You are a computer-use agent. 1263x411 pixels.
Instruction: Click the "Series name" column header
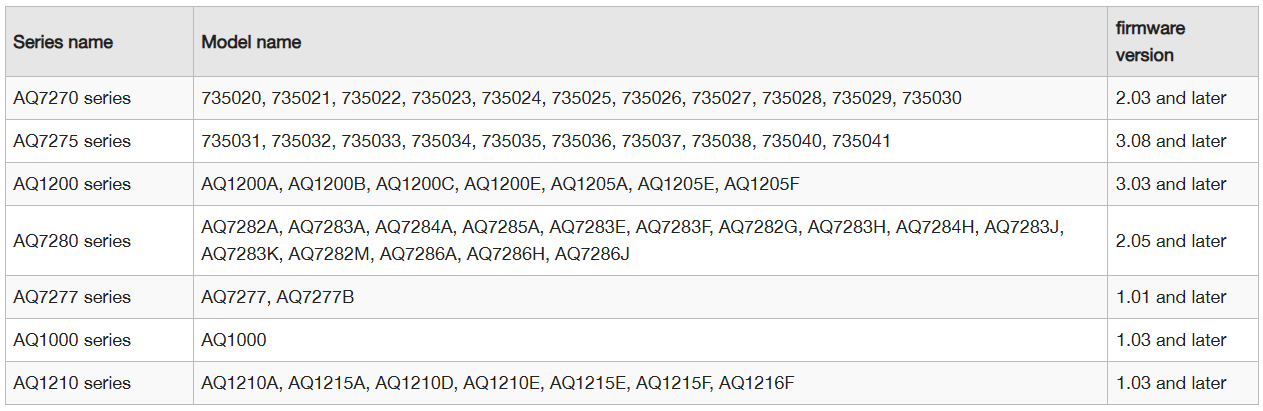click(x=63, y=42)
